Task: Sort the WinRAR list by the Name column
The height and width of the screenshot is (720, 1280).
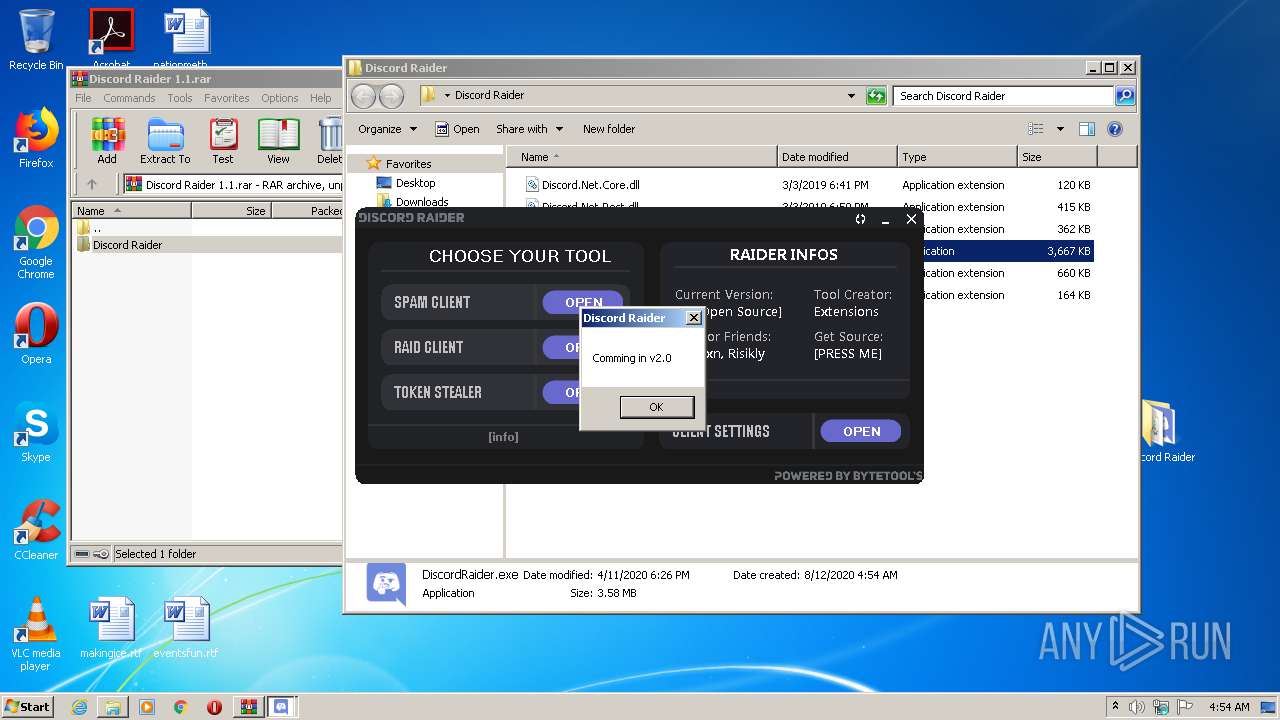Action: pyautogui.click(x=131, y=211)
